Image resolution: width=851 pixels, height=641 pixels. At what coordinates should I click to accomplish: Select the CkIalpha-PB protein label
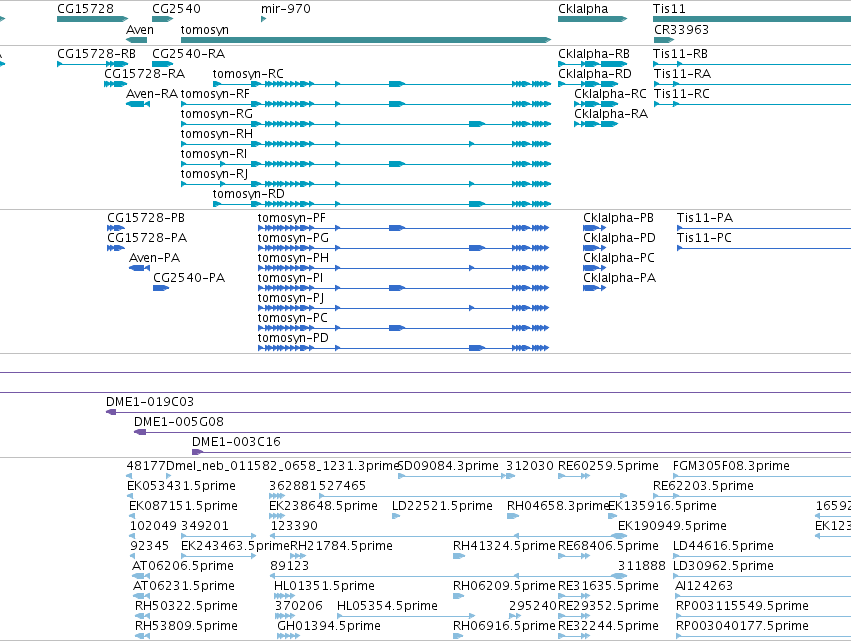click(x=618, y=218)
